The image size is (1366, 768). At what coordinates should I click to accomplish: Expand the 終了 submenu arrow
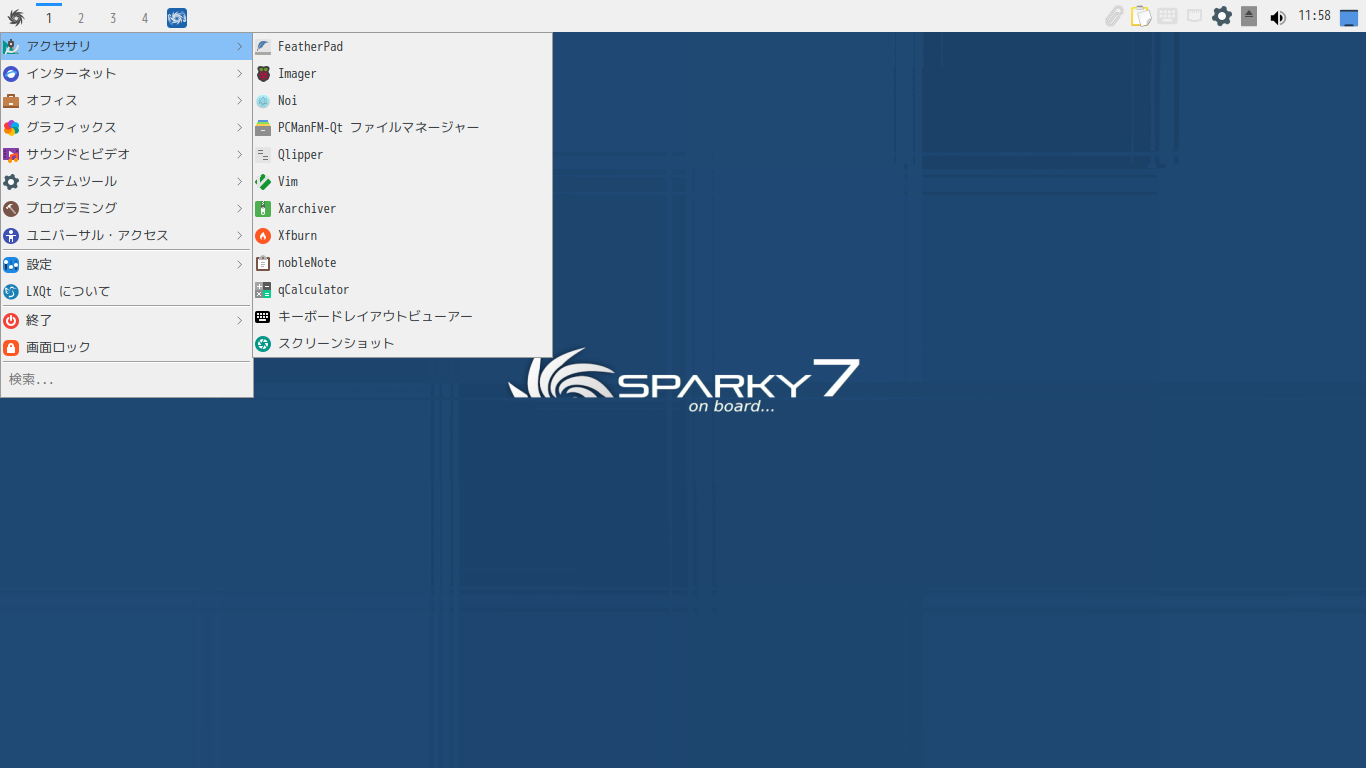(240, 321)
